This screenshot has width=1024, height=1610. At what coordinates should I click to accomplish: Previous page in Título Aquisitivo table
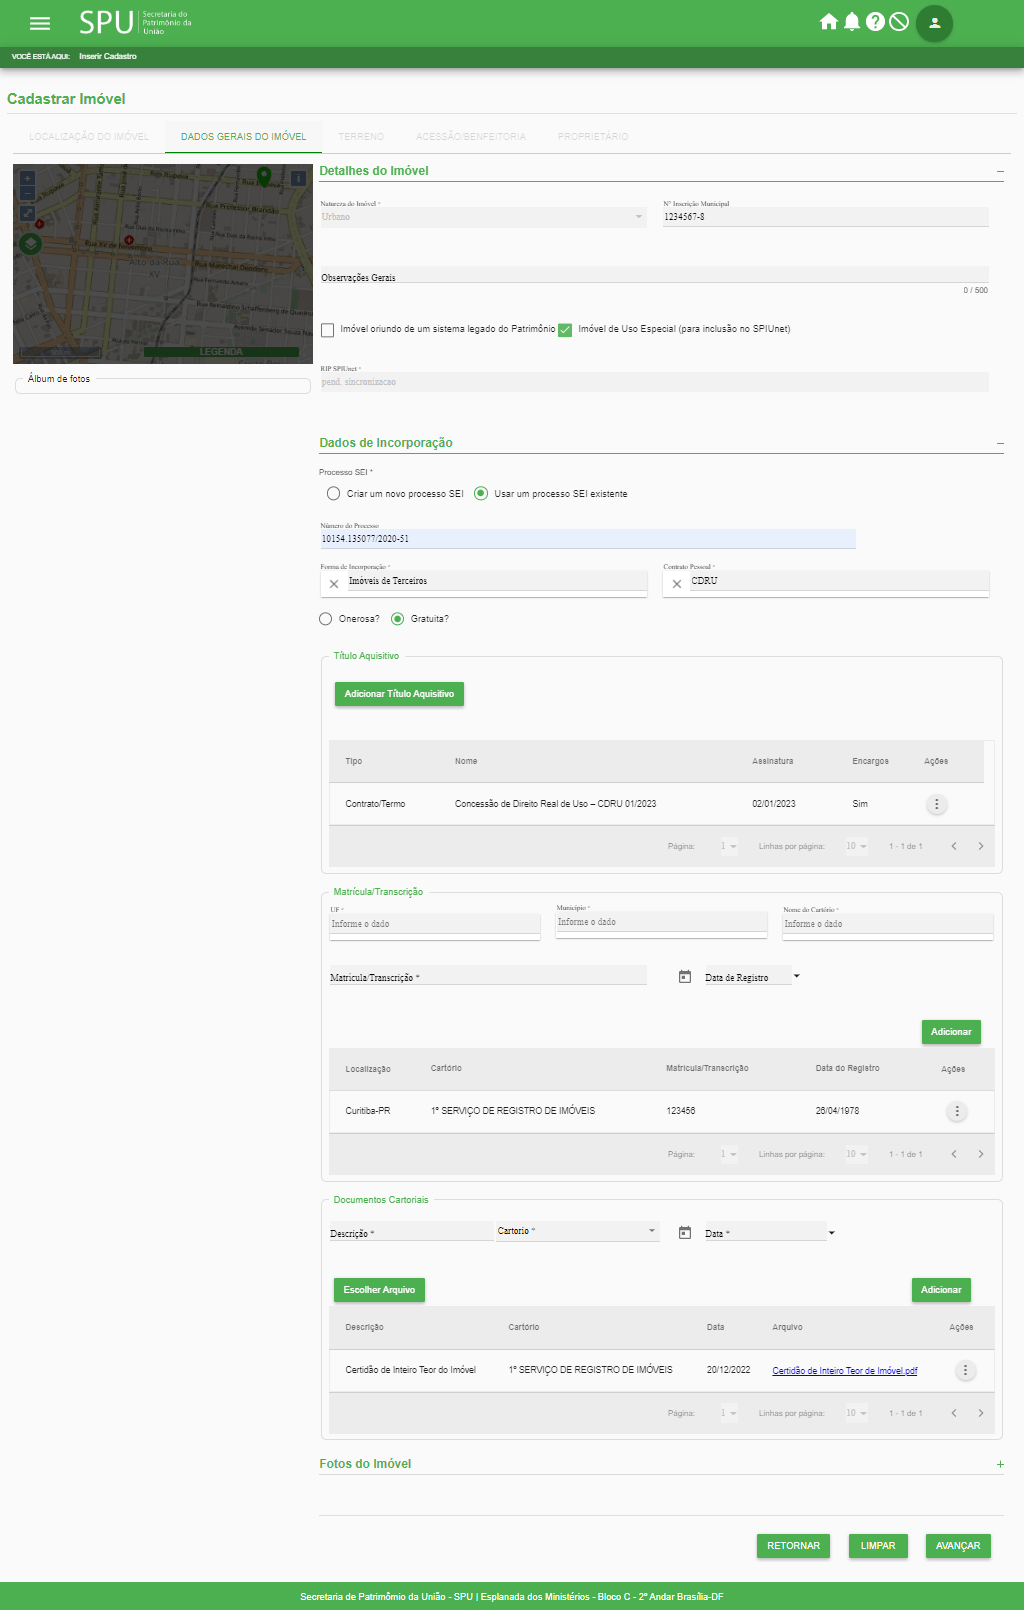point(954,846)
